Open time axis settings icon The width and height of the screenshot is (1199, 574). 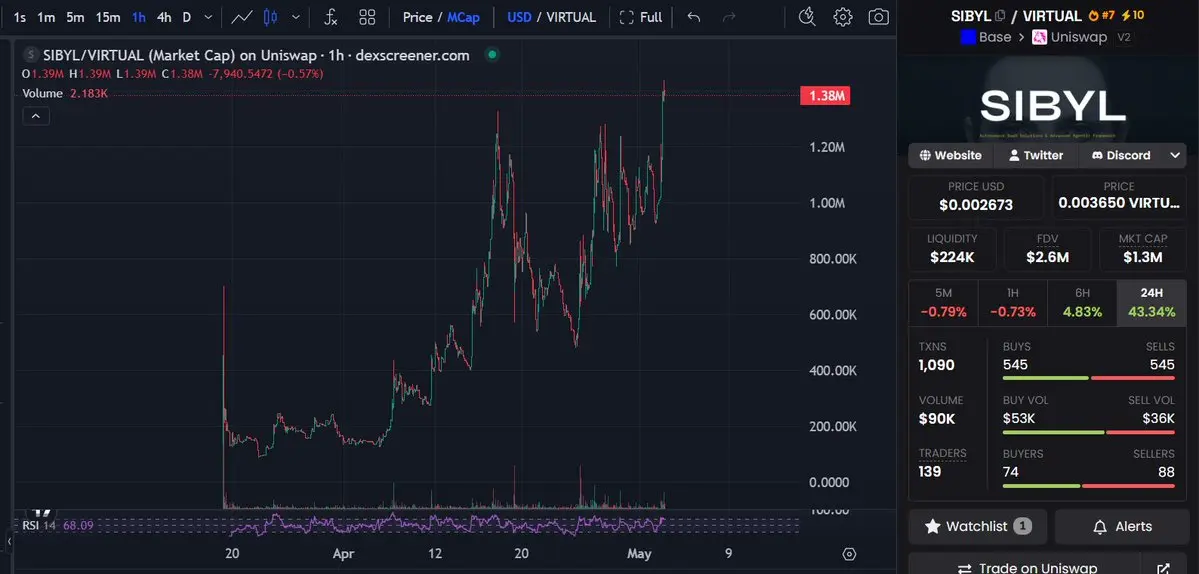click(849, 553)
